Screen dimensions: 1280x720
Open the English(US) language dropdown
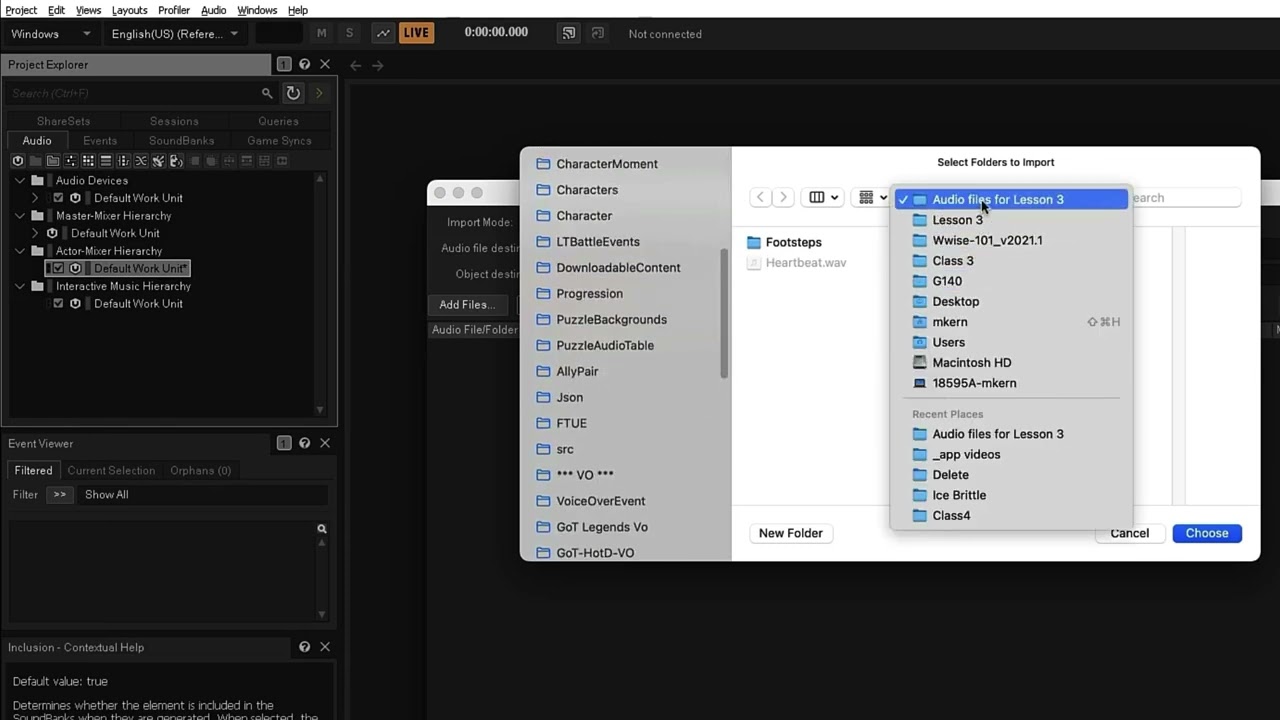coord(175,34)
